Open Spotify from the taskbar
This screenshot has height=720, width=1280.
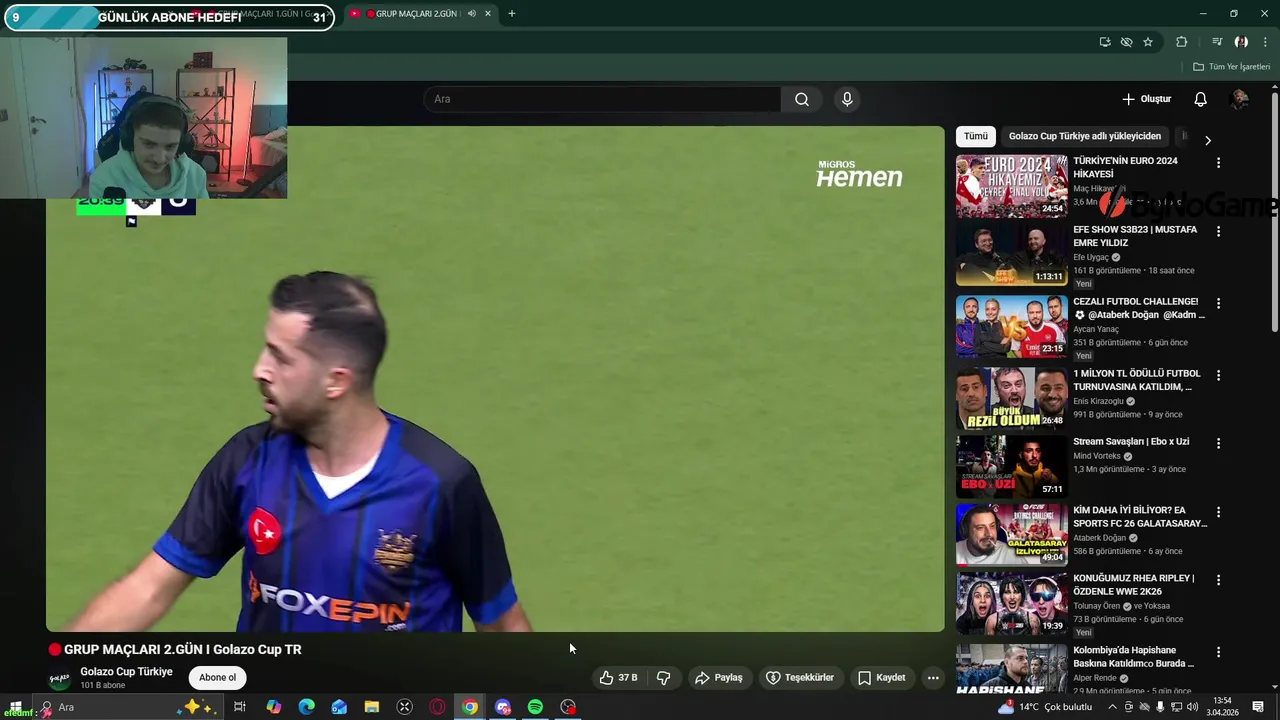(x=535, y=707)
